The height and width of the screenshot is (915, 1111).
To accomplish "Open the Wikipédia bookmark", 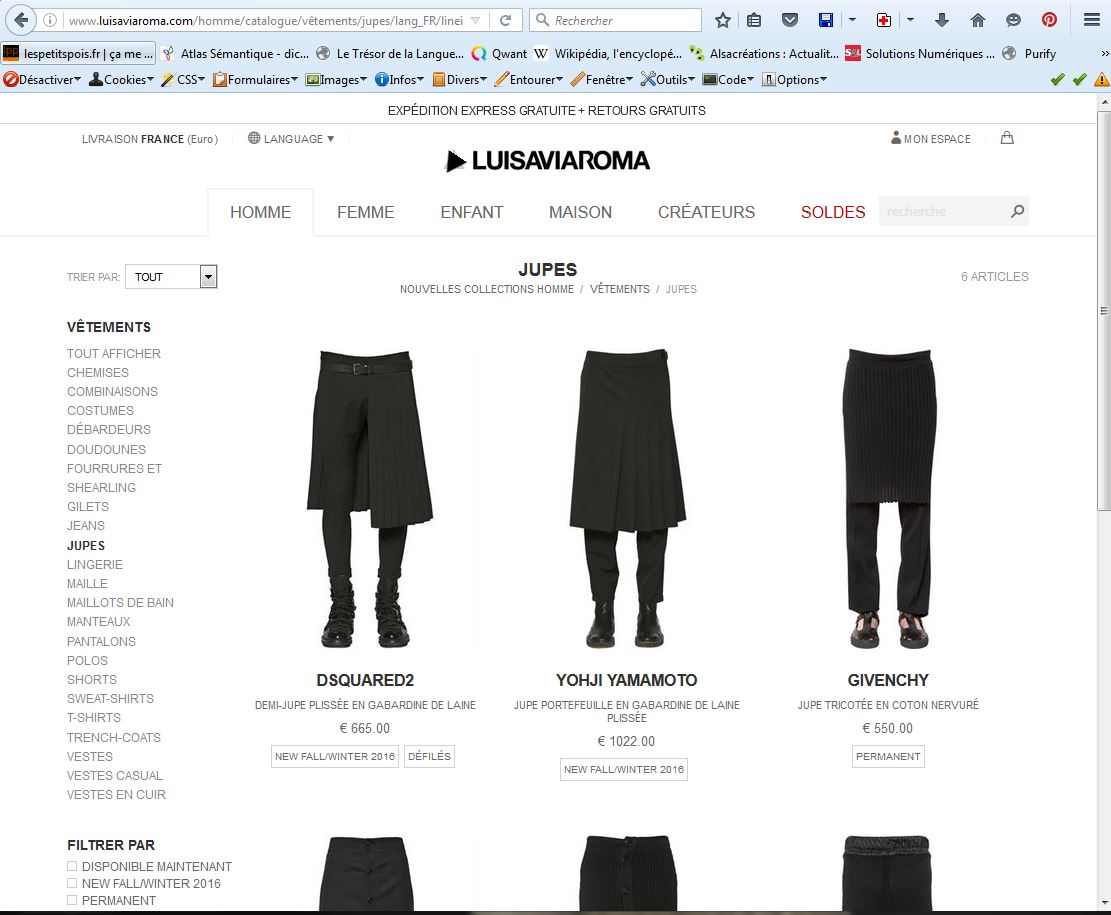I will point(608,53).
